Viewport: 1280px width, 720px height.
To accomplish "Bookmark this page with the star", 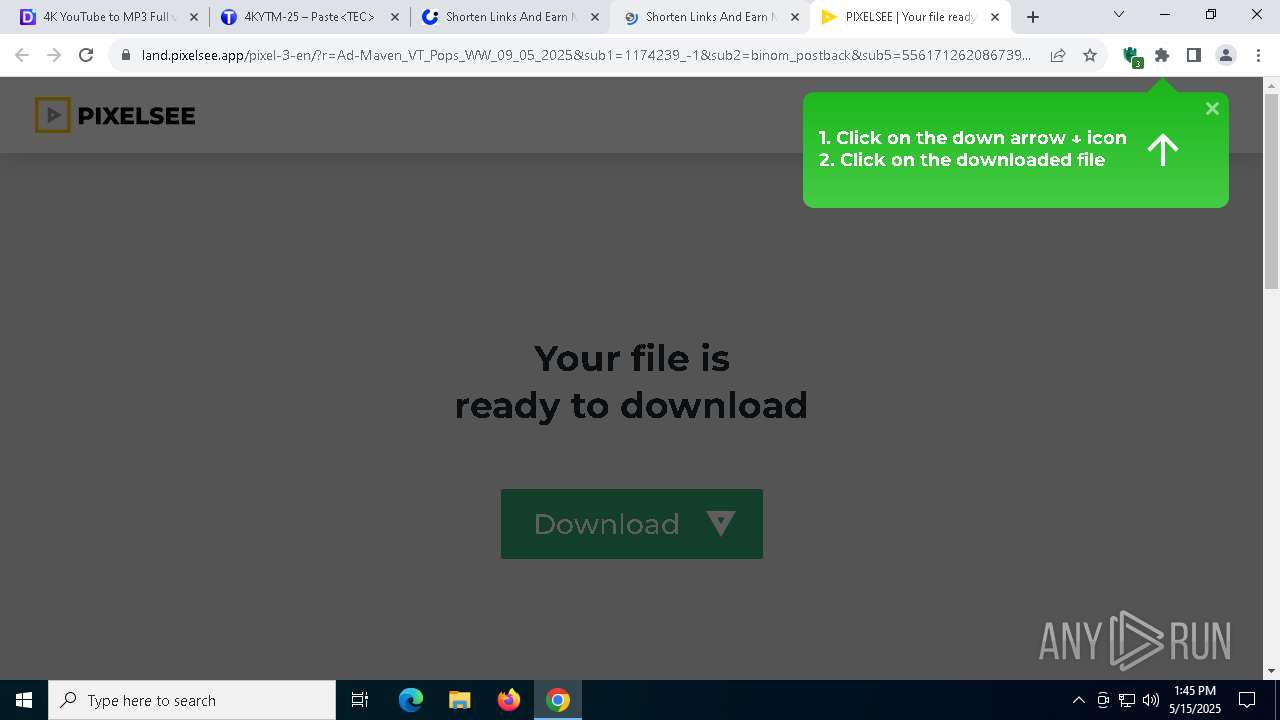I will 1090,55.
